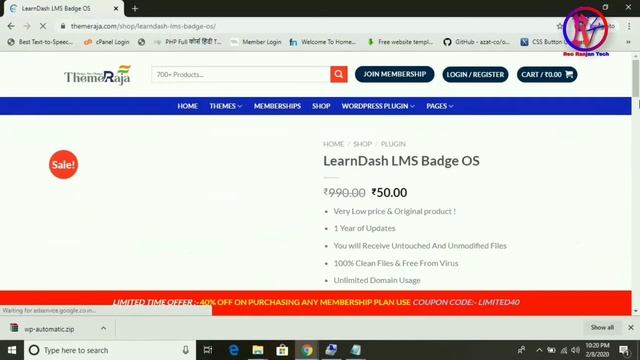This screenshot has width=640, height=360.
Task: Click the ThemeRaja logo
Action: click(97, 75)
